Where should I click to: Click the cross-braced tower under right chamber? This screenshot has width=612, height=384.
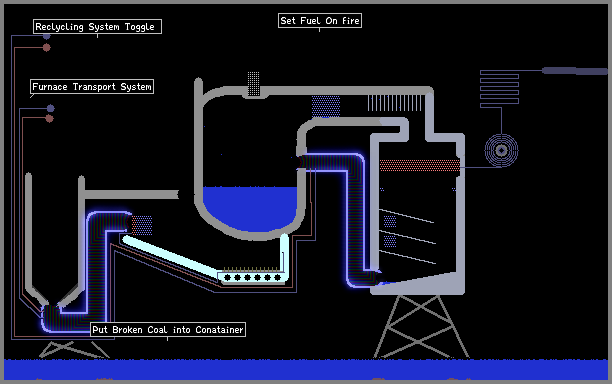pyautogui.click(x=421, y=326)
